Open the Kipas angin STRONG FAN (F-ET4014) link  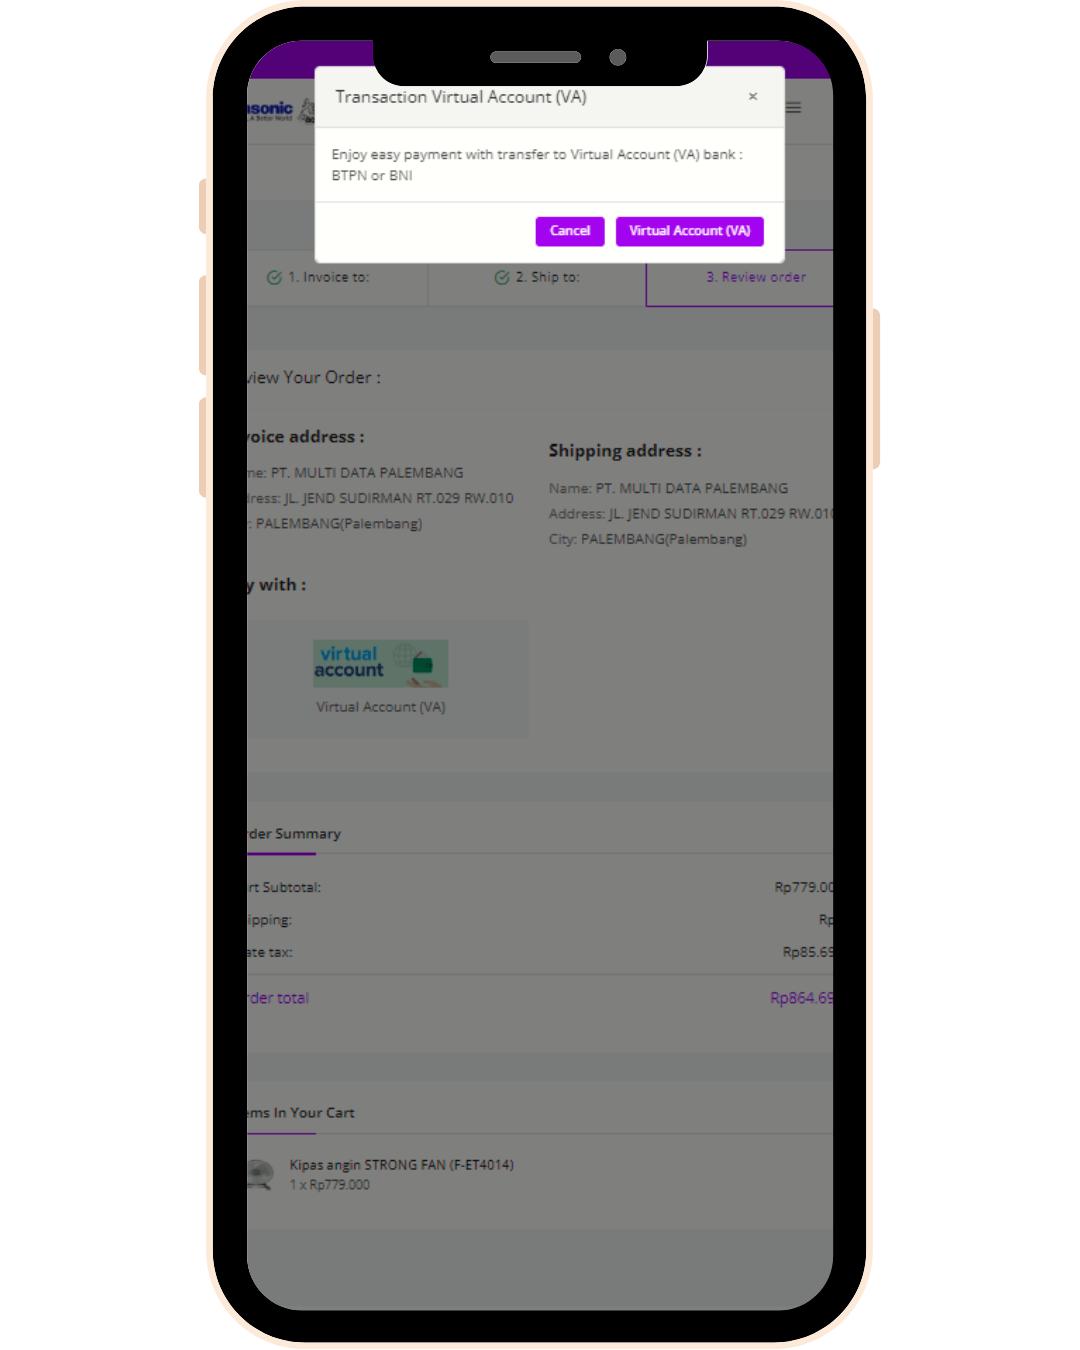point(402,1165)
